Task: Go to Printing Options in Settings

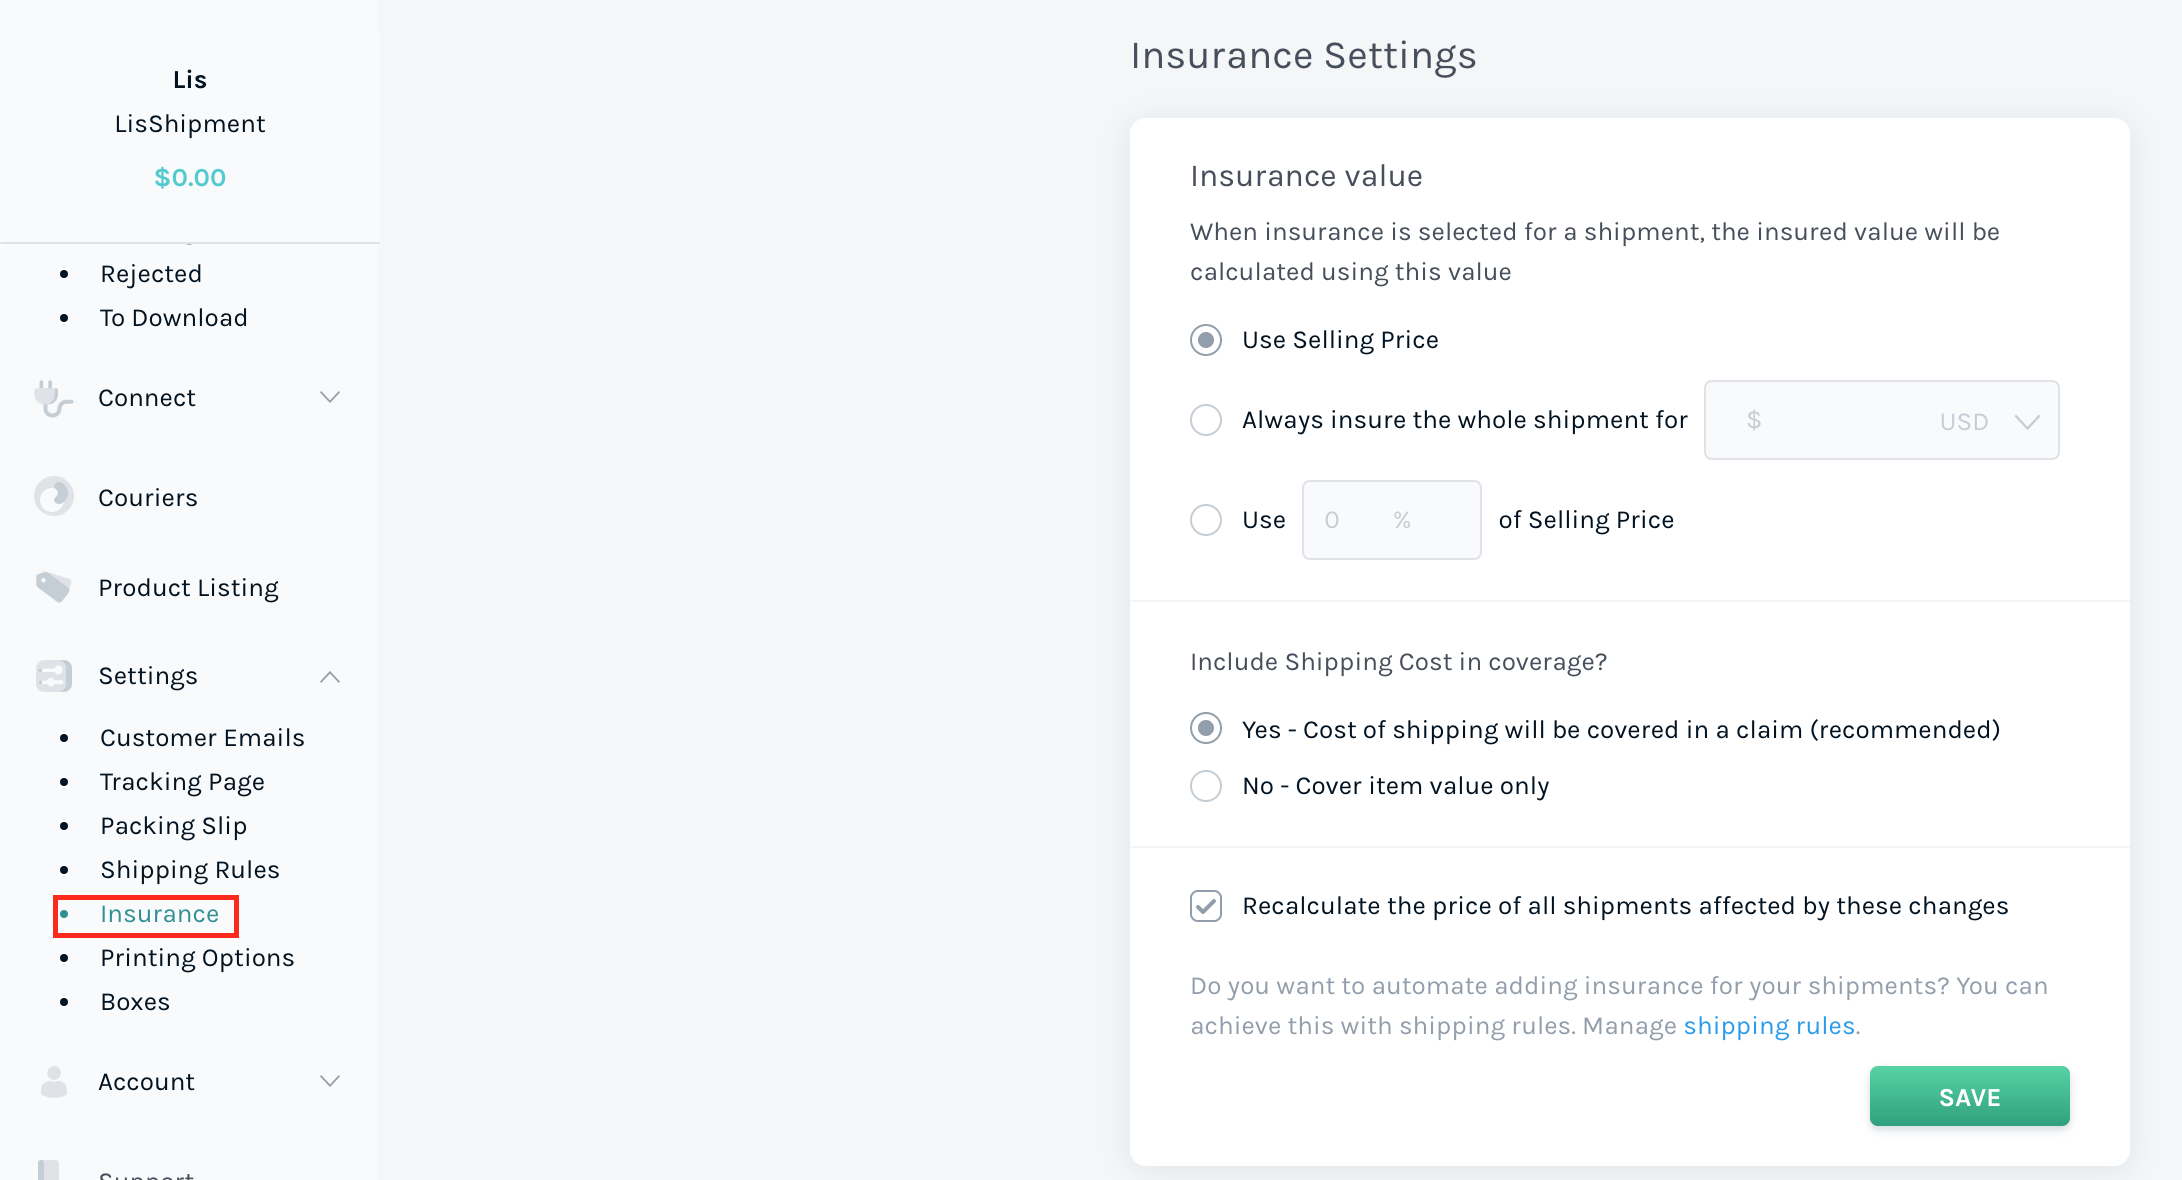Action: coord(197,958)
